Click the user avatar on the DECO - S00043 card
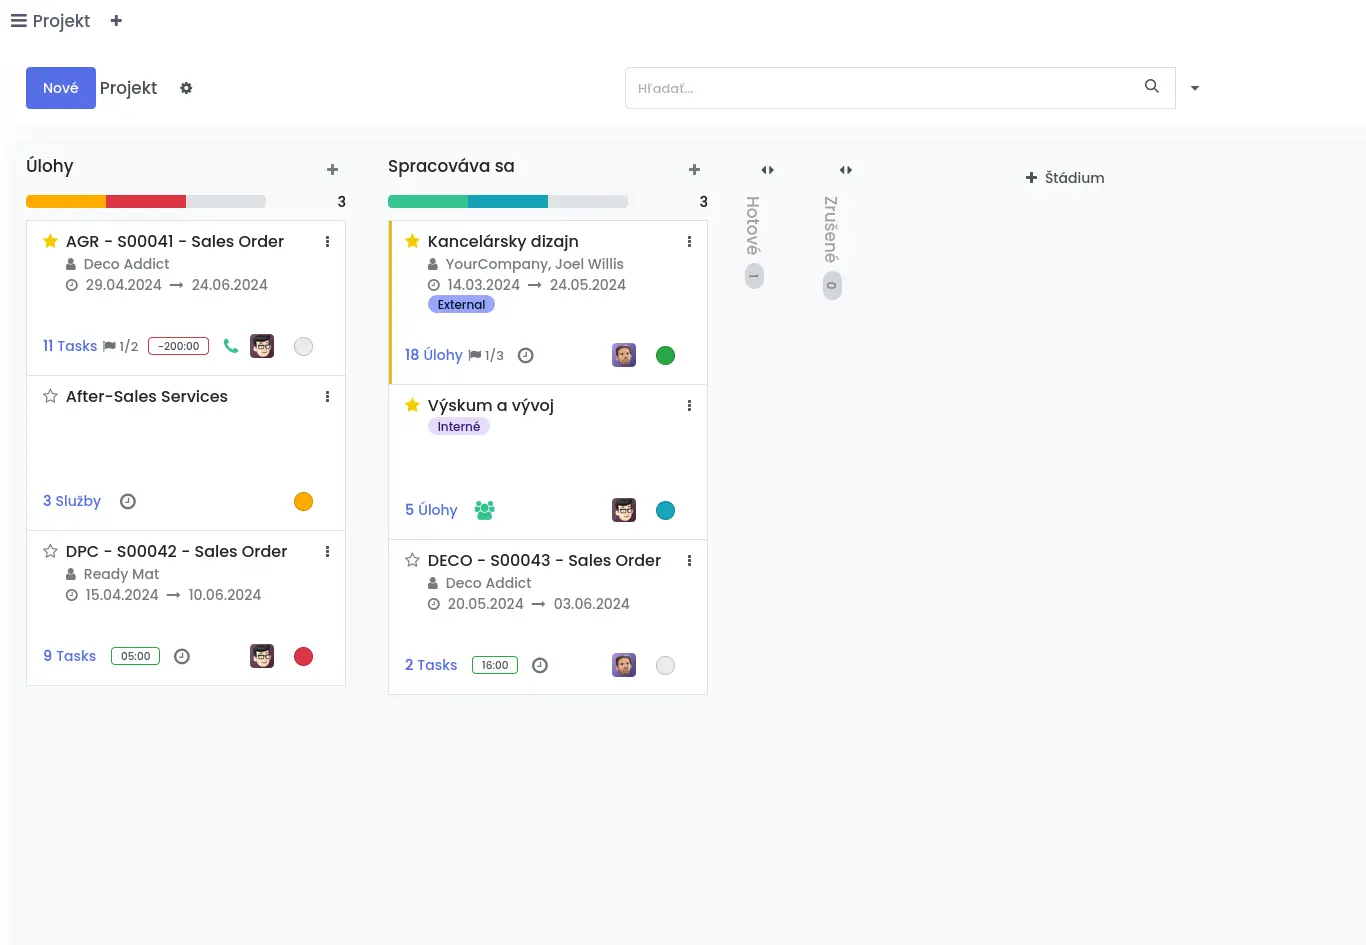This screenshot has height=945, width=1366. 624,665
